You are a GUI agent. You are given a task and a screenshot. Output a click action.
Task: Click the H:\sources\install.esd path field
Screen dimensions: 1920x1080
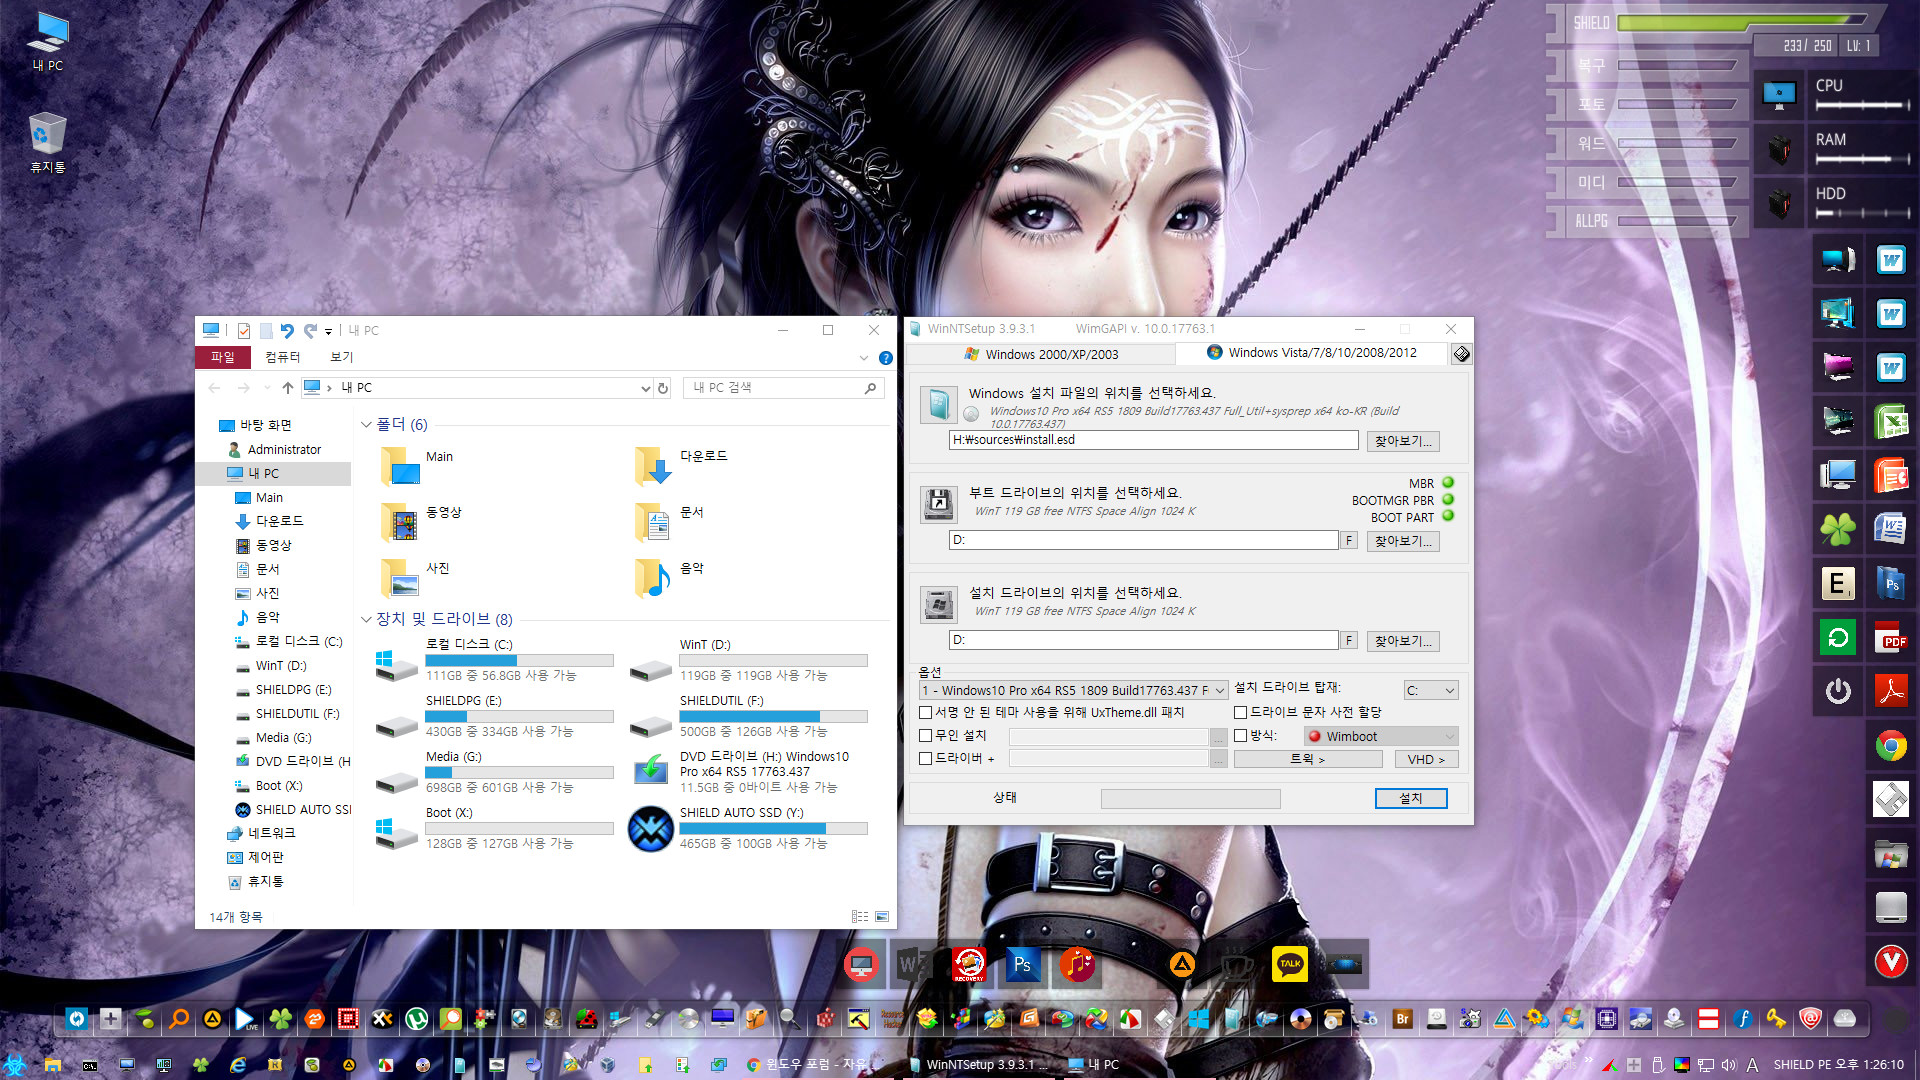coord(1153,440)
